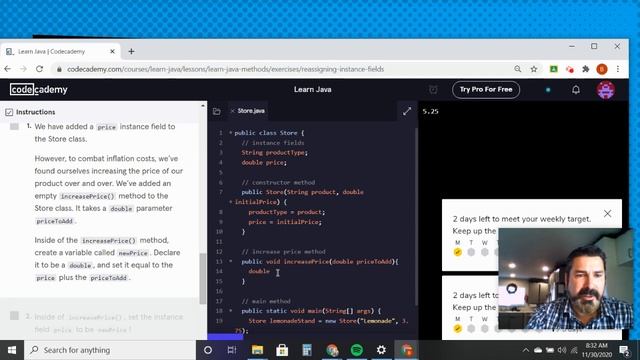Open Microsoft Store from the taskbar

pyautogui.click(x=282, y=350)
